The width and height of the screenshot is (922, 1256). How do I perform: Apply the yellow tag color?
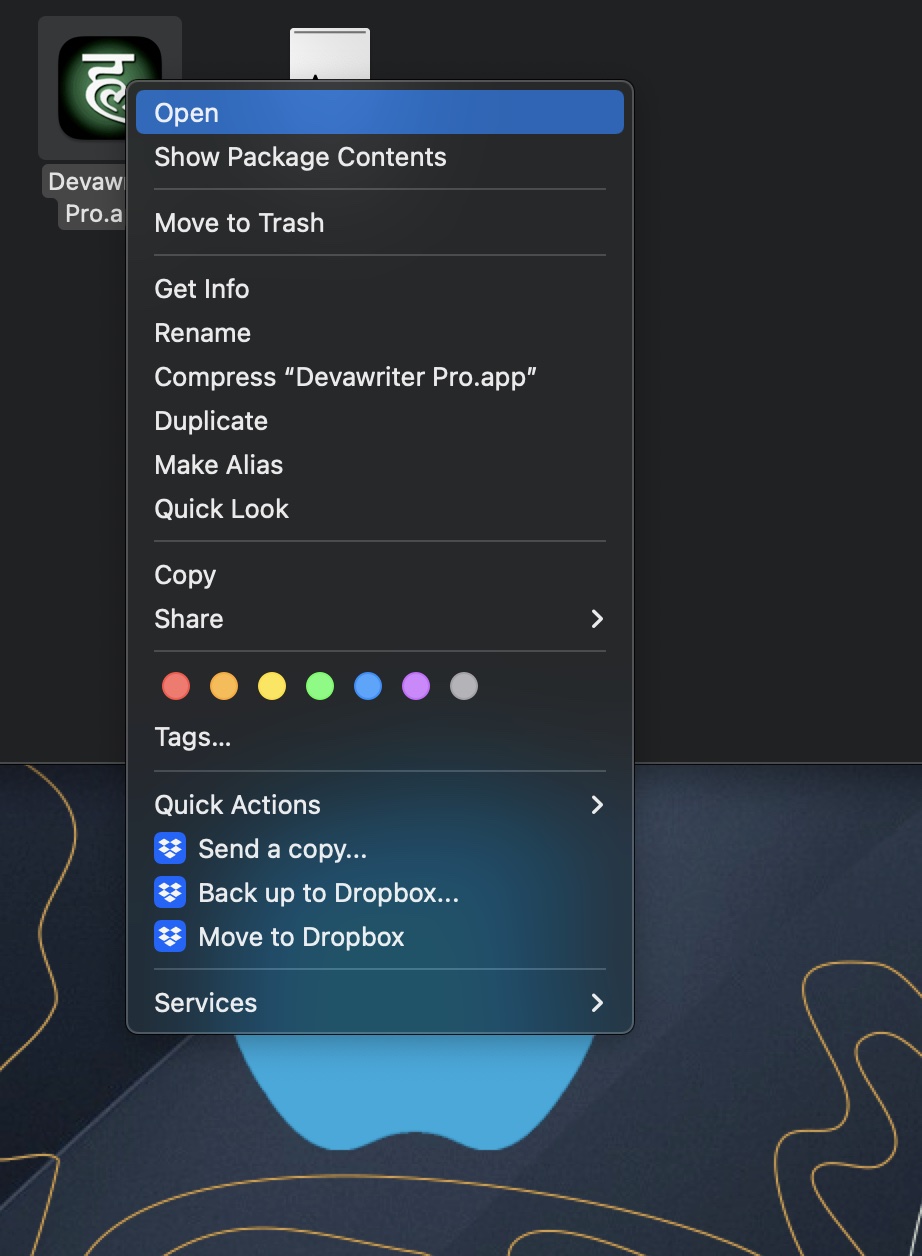272,686
